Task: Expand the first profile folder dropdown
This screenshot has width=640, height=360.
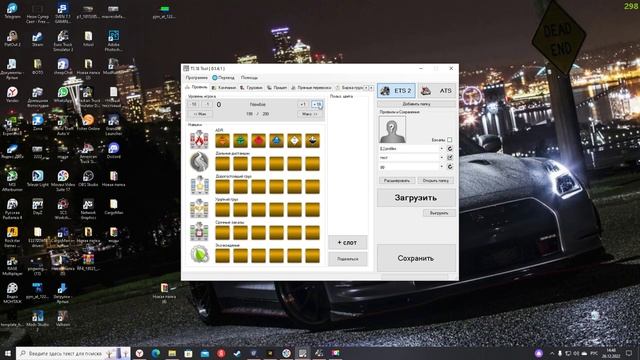Action: (x=441, y=149)
